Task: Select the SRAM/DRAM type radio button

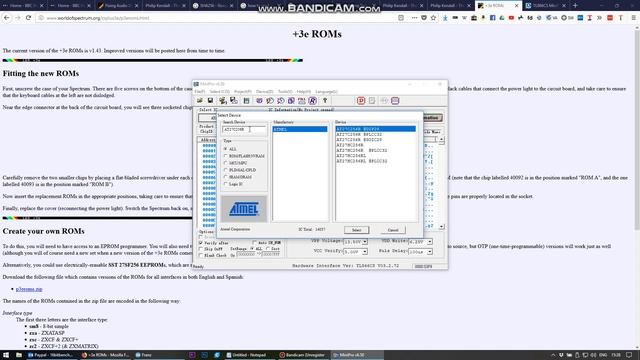Action: [x=225, y=177]
